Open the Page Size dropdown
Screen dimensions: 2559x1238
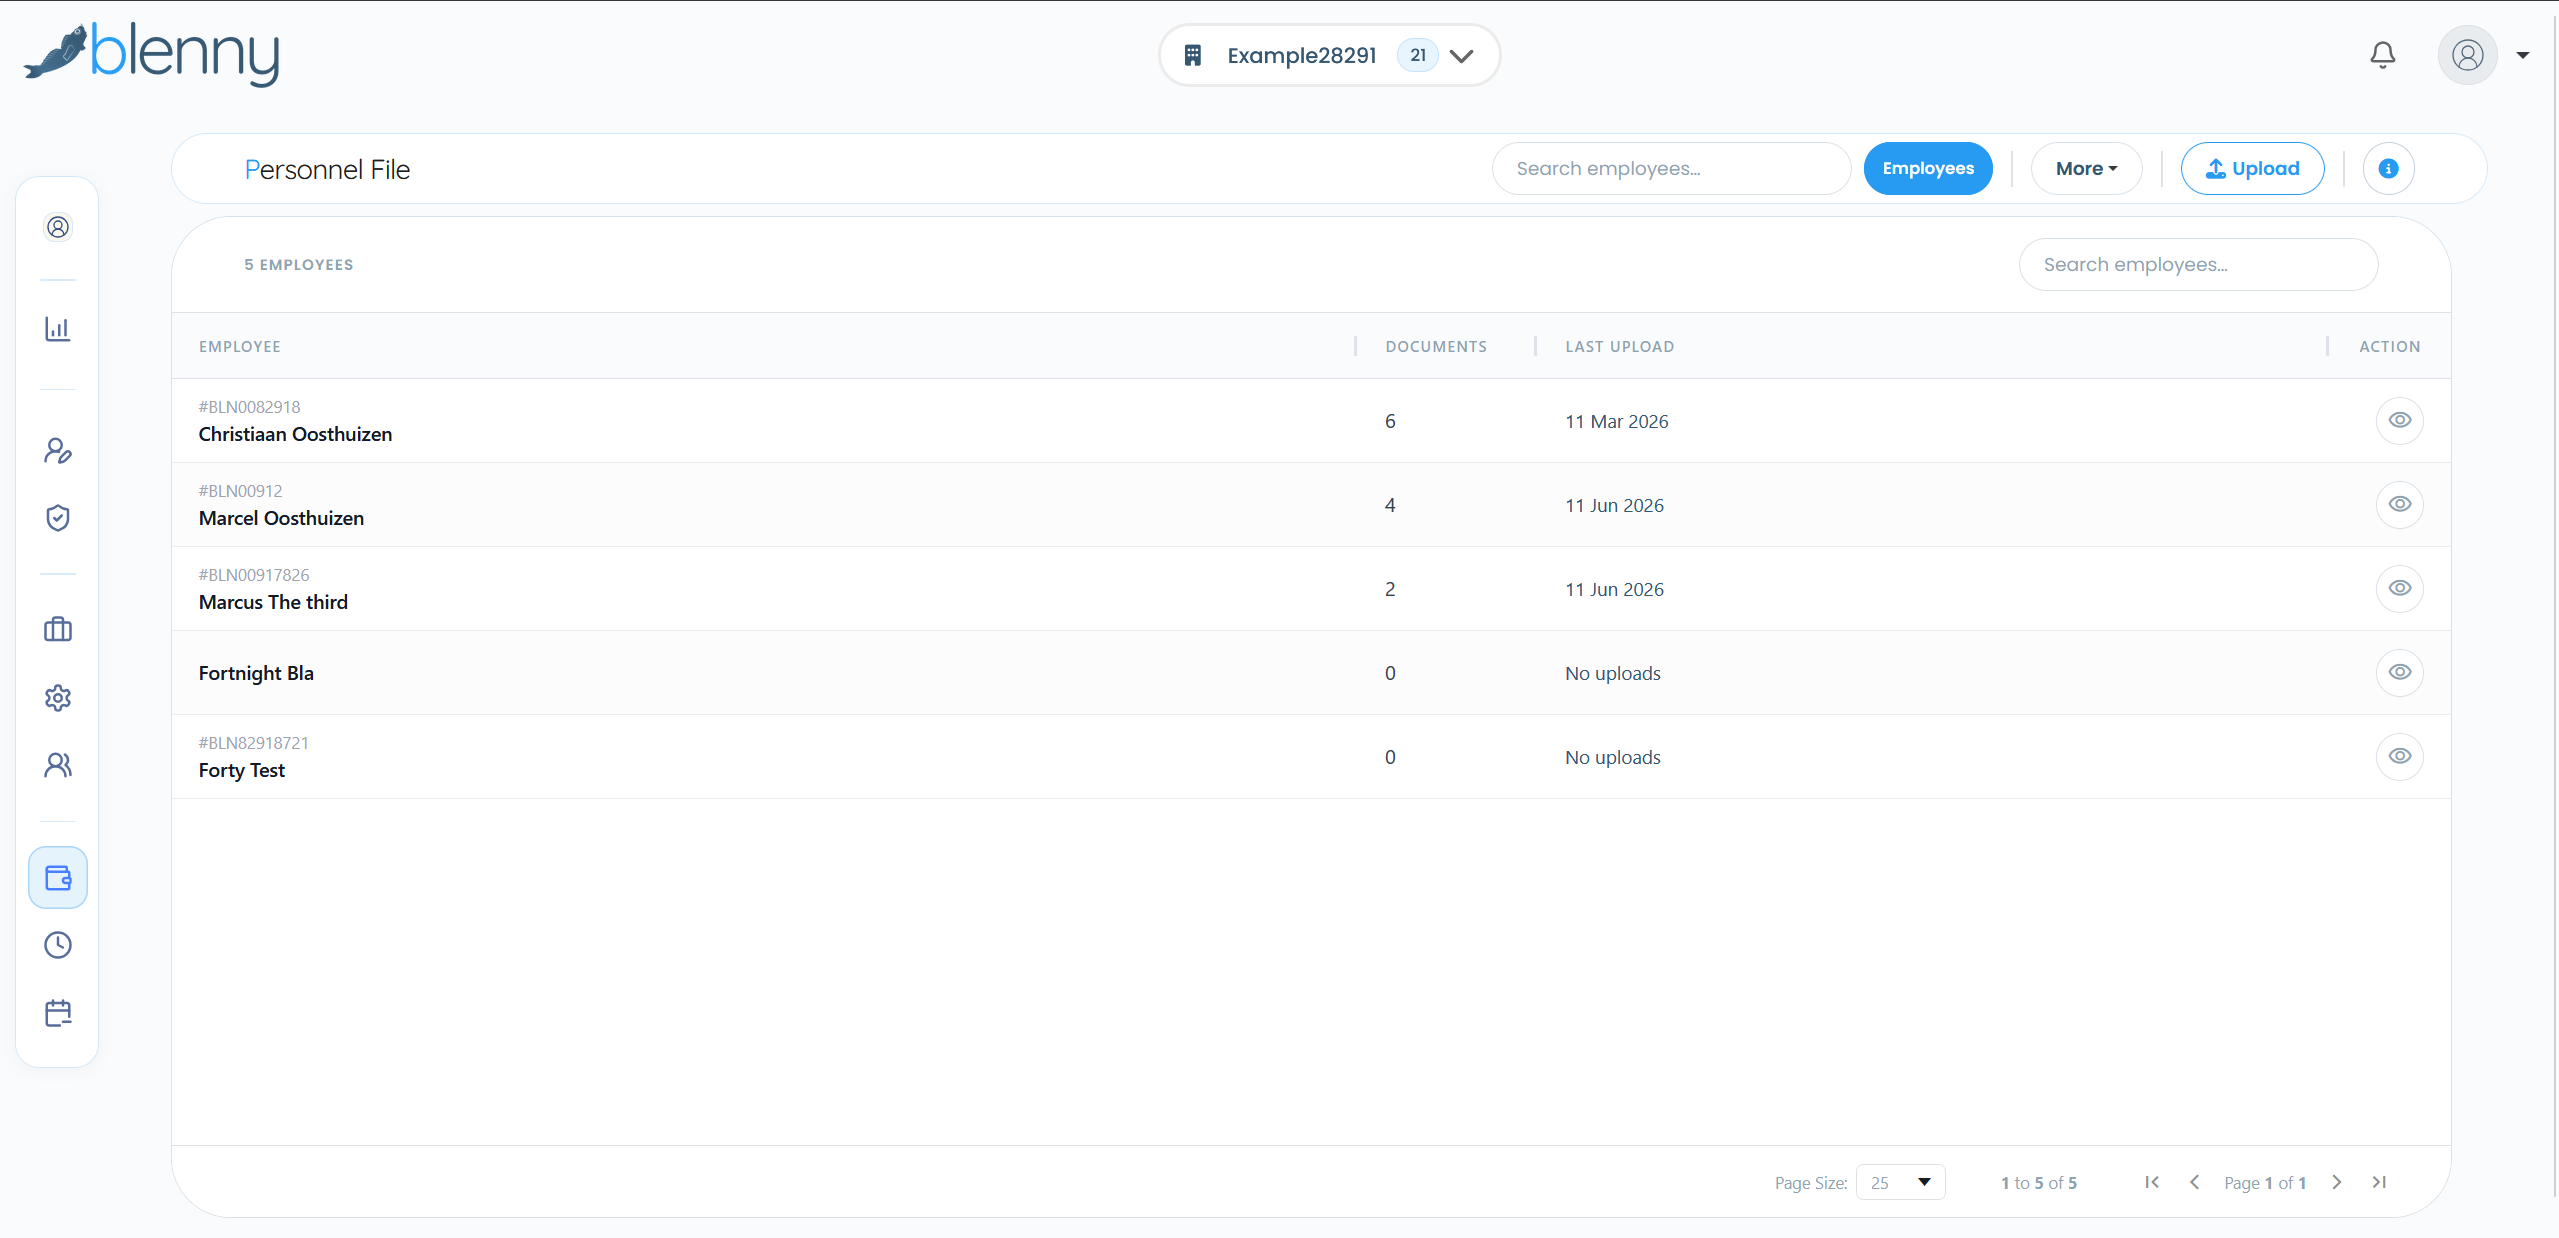click(1900, 1182)
